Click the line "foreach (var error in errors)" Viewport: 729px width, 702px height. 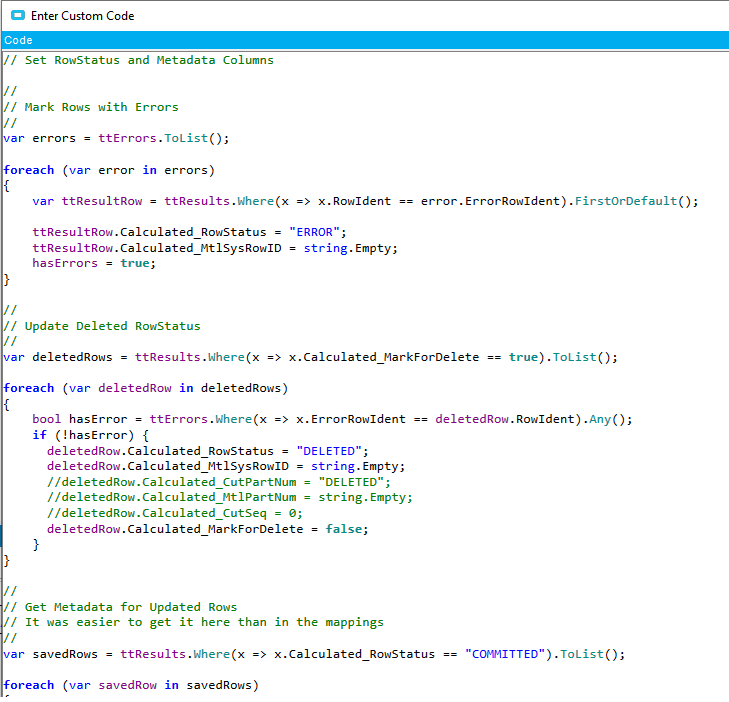[x=109, y=170]
